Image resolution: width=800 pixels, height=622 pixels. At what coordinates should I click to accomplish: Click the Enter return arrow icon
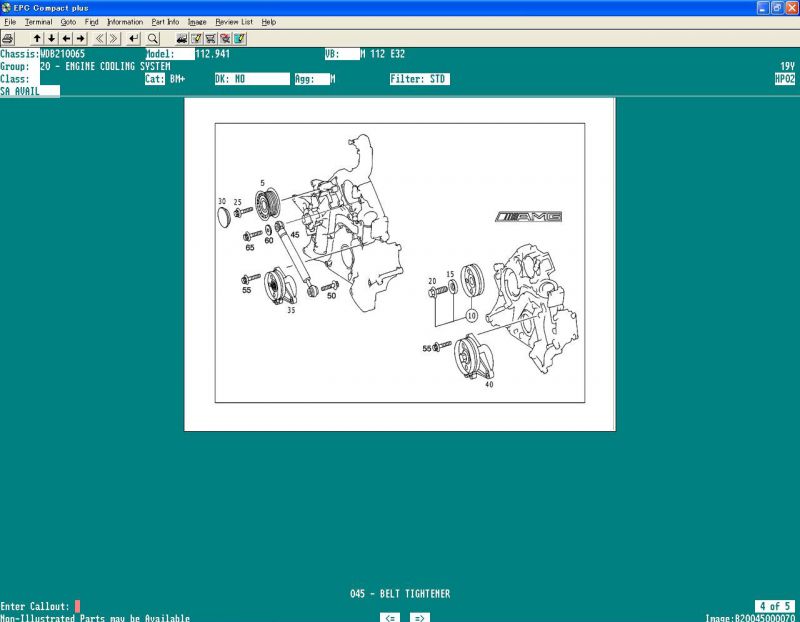tap(134, 38)
